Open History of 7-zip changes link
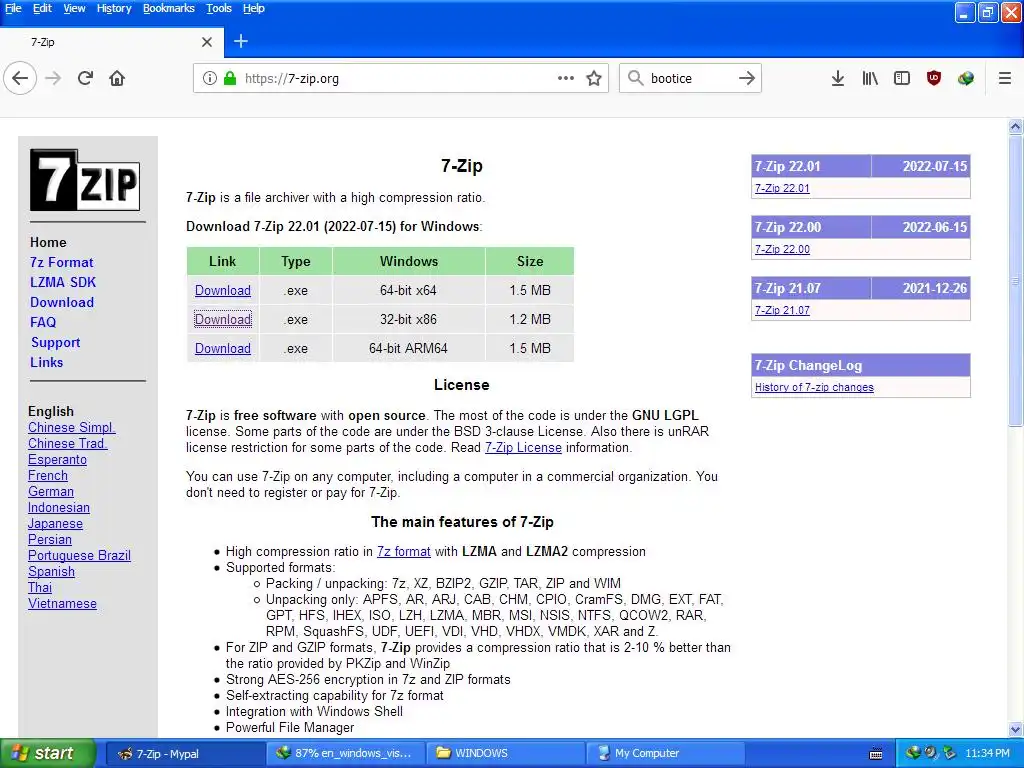The height and width of the screenshot is (768, 1024). click(814, 387)
